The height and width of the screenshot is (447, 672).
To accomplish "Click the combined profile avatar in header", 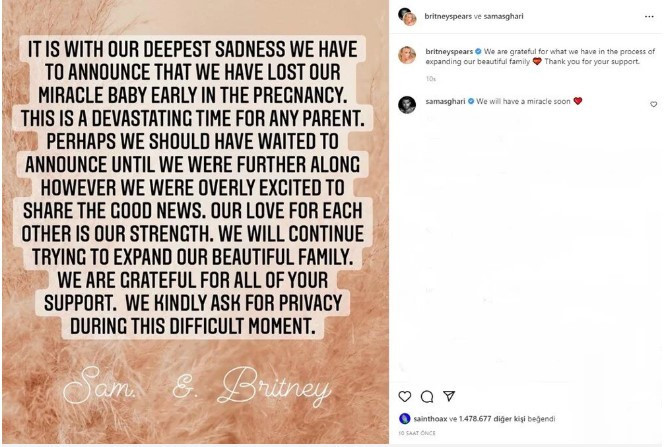I will coord(407,17).
